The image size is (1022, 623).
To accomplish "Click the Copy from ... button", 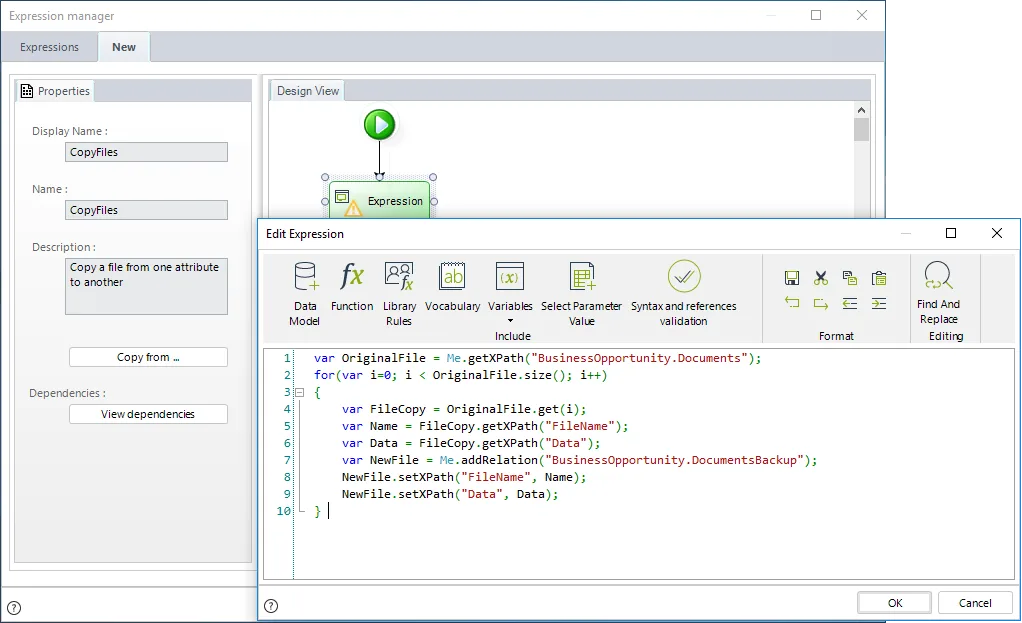I will pos(148,357).
